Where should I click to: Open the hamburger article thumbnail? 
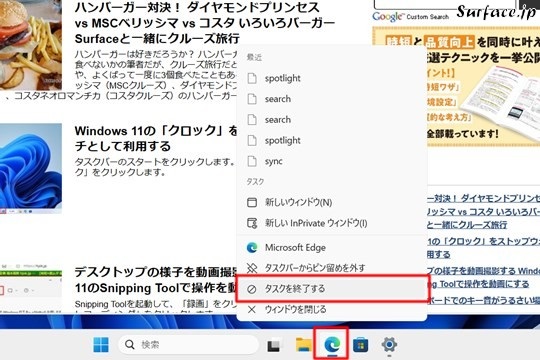31,45
